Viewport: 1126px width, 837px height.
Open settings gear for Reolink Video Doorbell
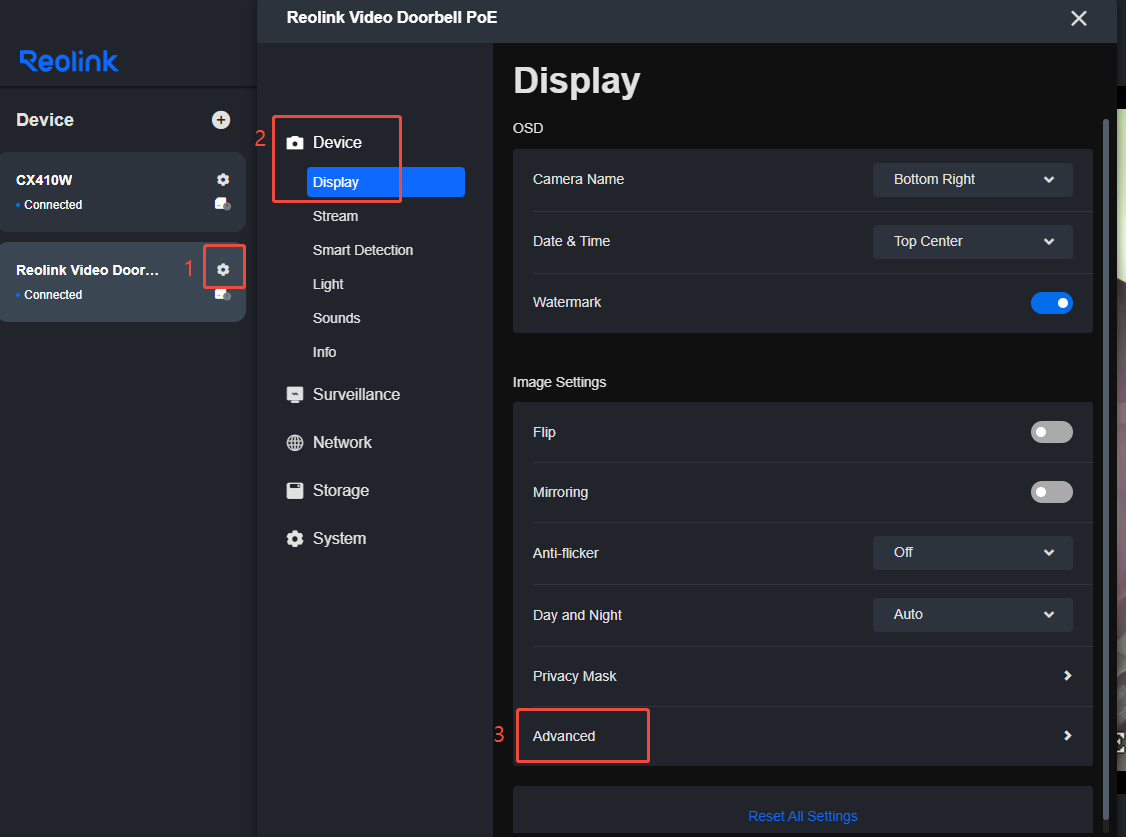tap(223, 270)
